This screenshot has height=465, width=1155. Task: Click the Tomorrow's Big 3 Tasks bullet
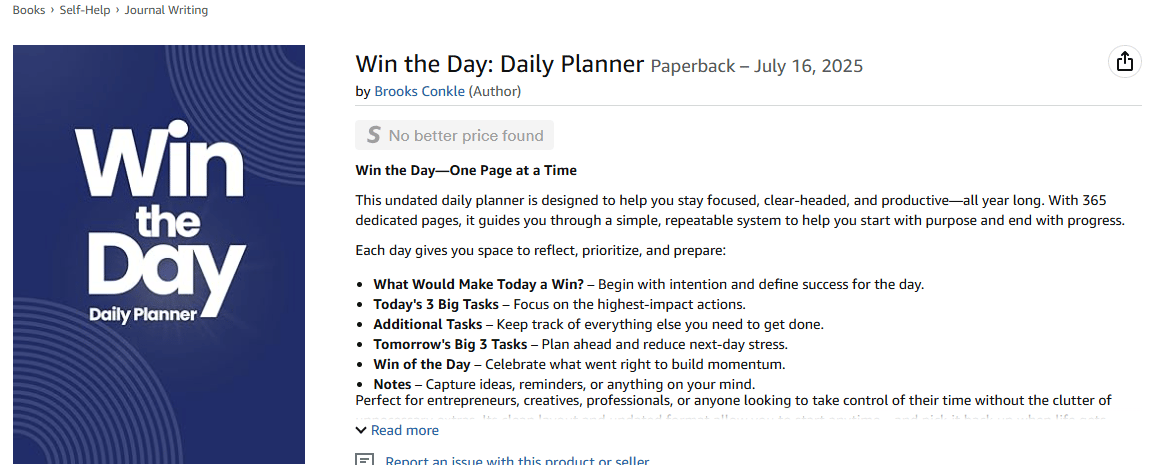[580, 344]
